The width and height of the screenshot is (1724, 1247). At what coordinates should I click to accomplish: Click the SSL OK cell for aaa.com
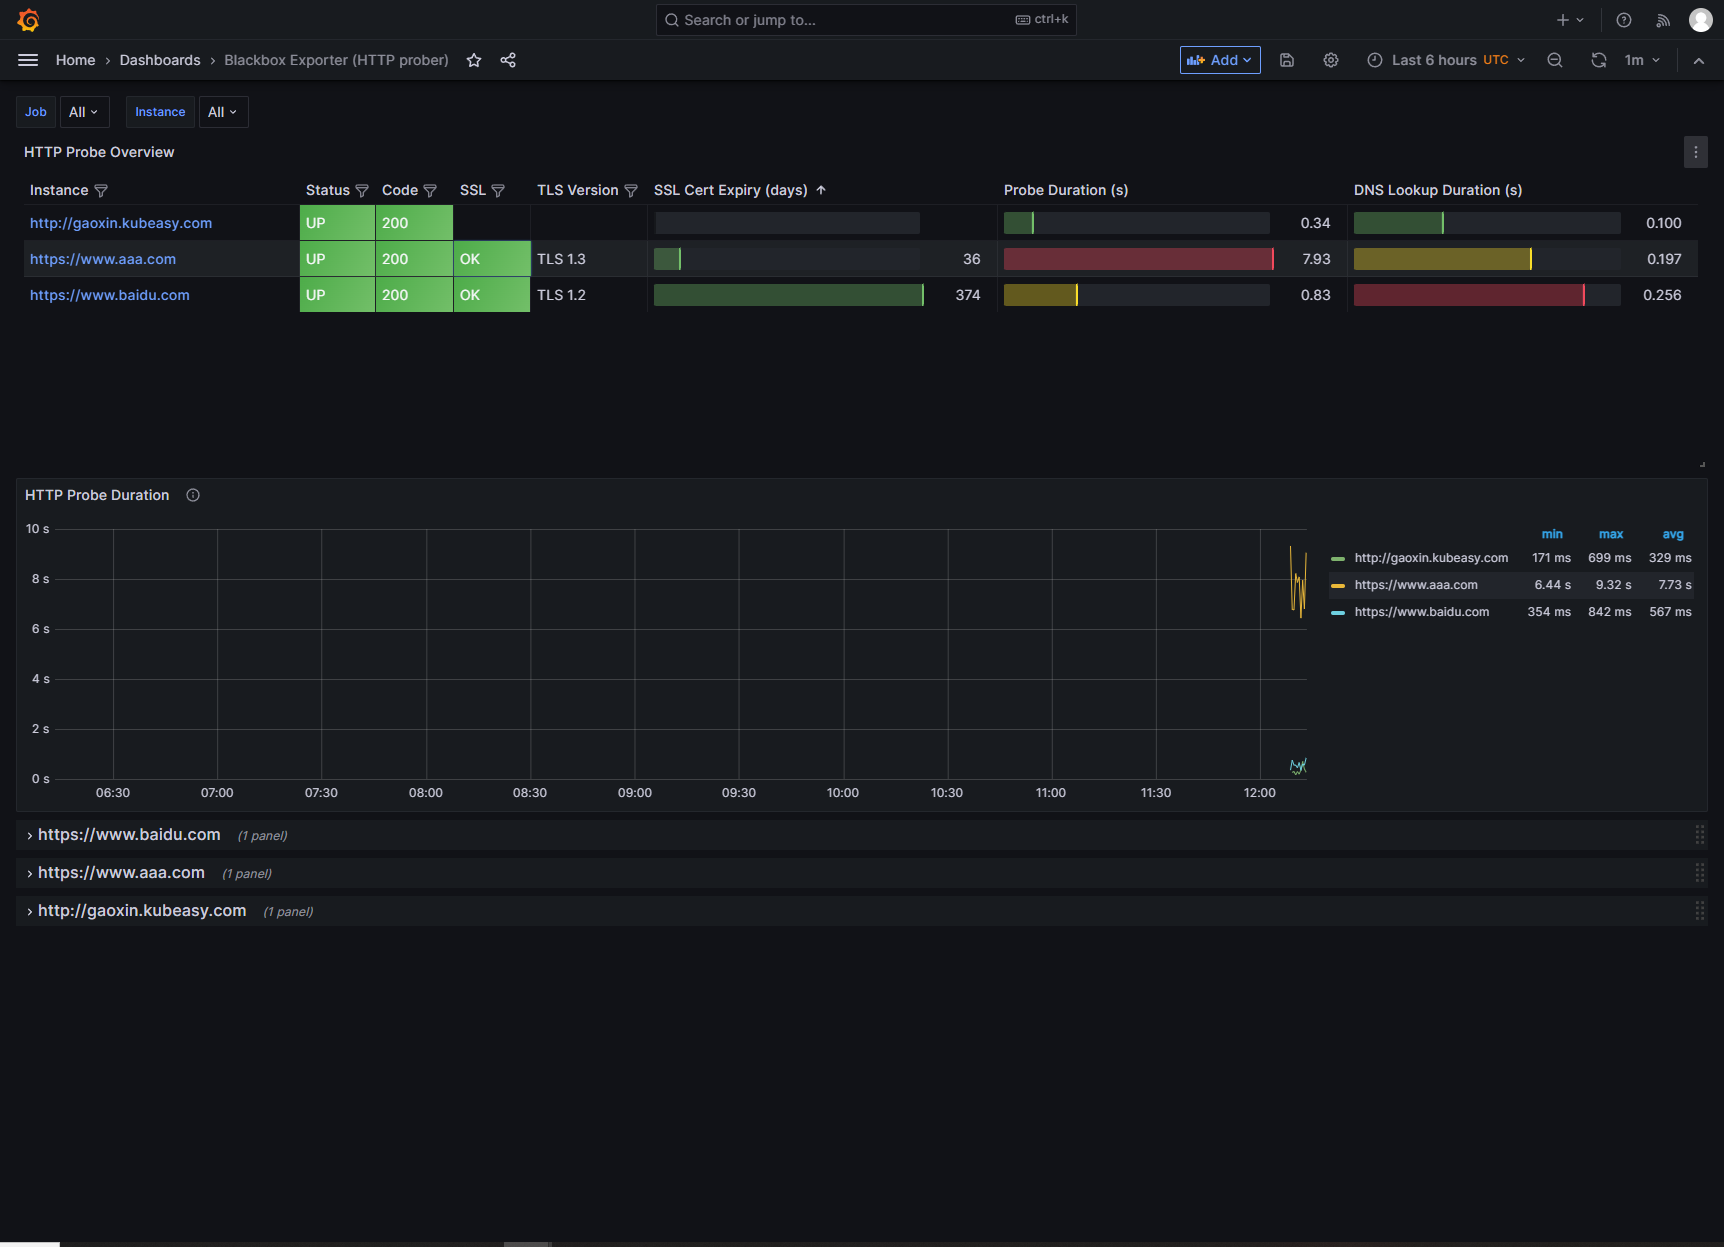[492, 259]
